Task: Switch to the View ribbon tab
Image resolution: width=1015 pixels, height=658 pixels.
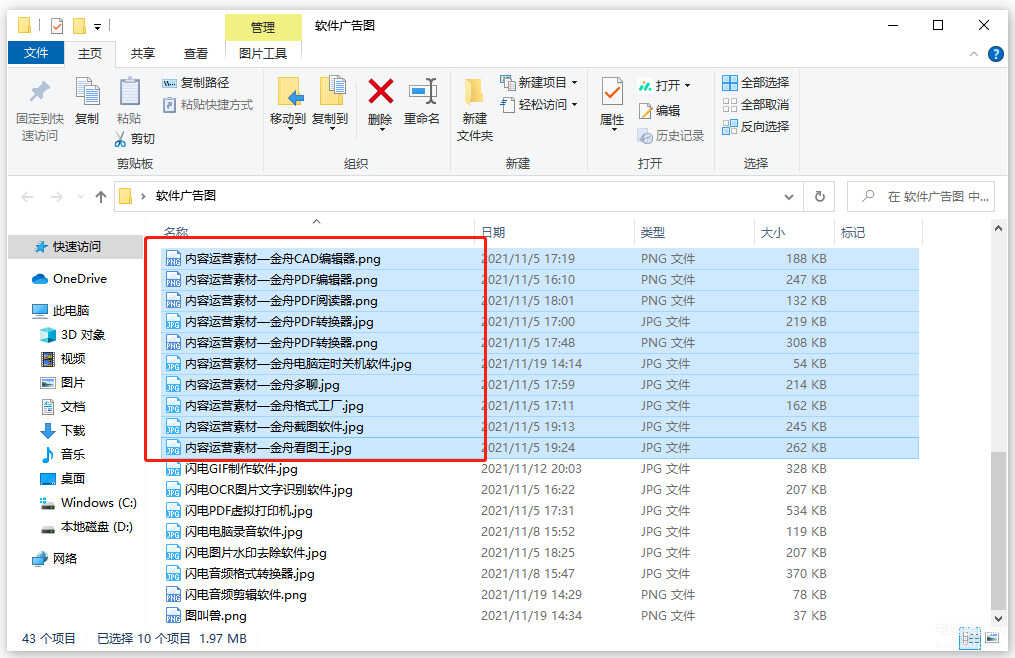Action: [196, 54]
